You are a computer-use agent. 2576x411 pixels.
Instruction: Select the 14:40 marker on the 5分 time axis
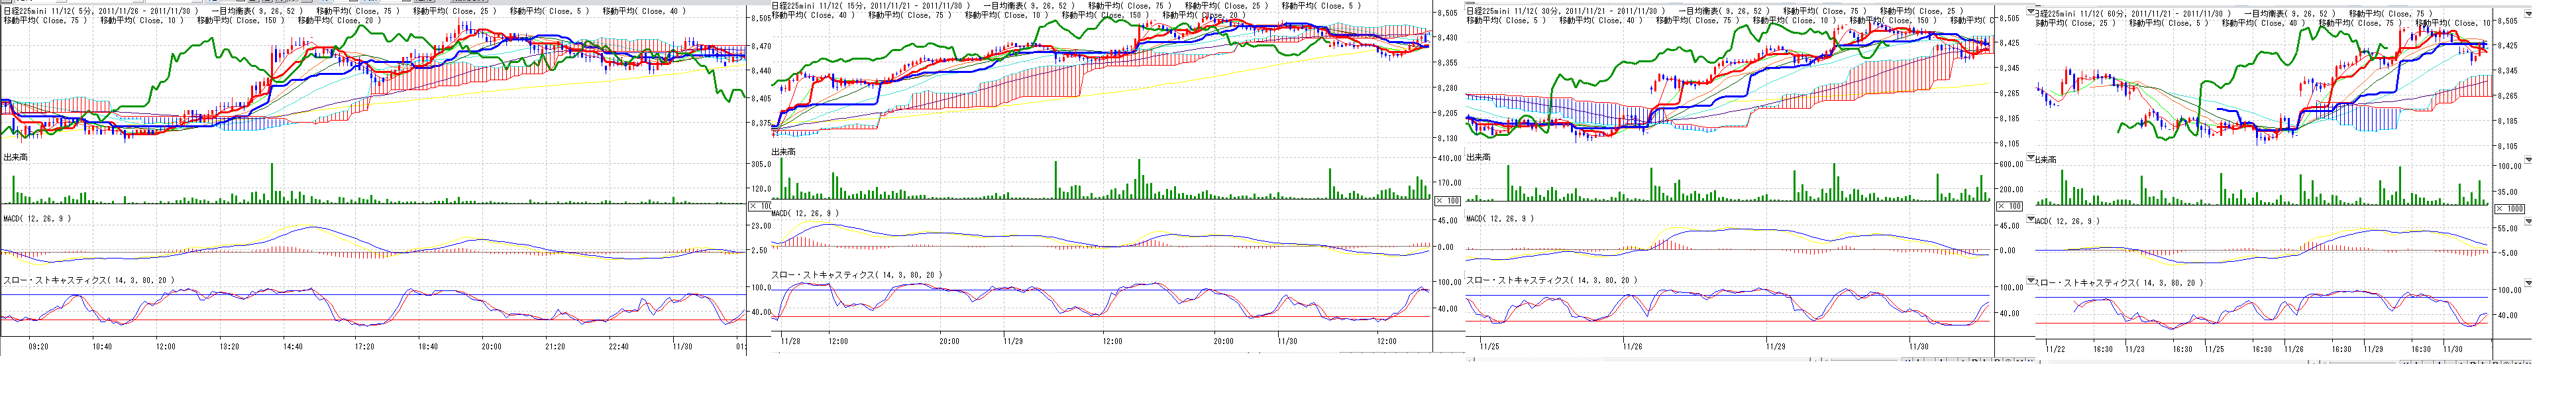coord(292,347)
